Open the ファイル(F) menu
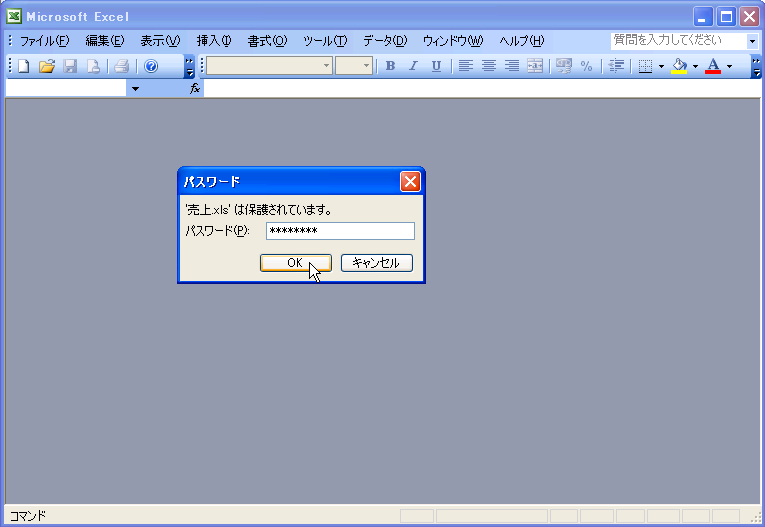765x527 pixels. [x=44, y=41]
